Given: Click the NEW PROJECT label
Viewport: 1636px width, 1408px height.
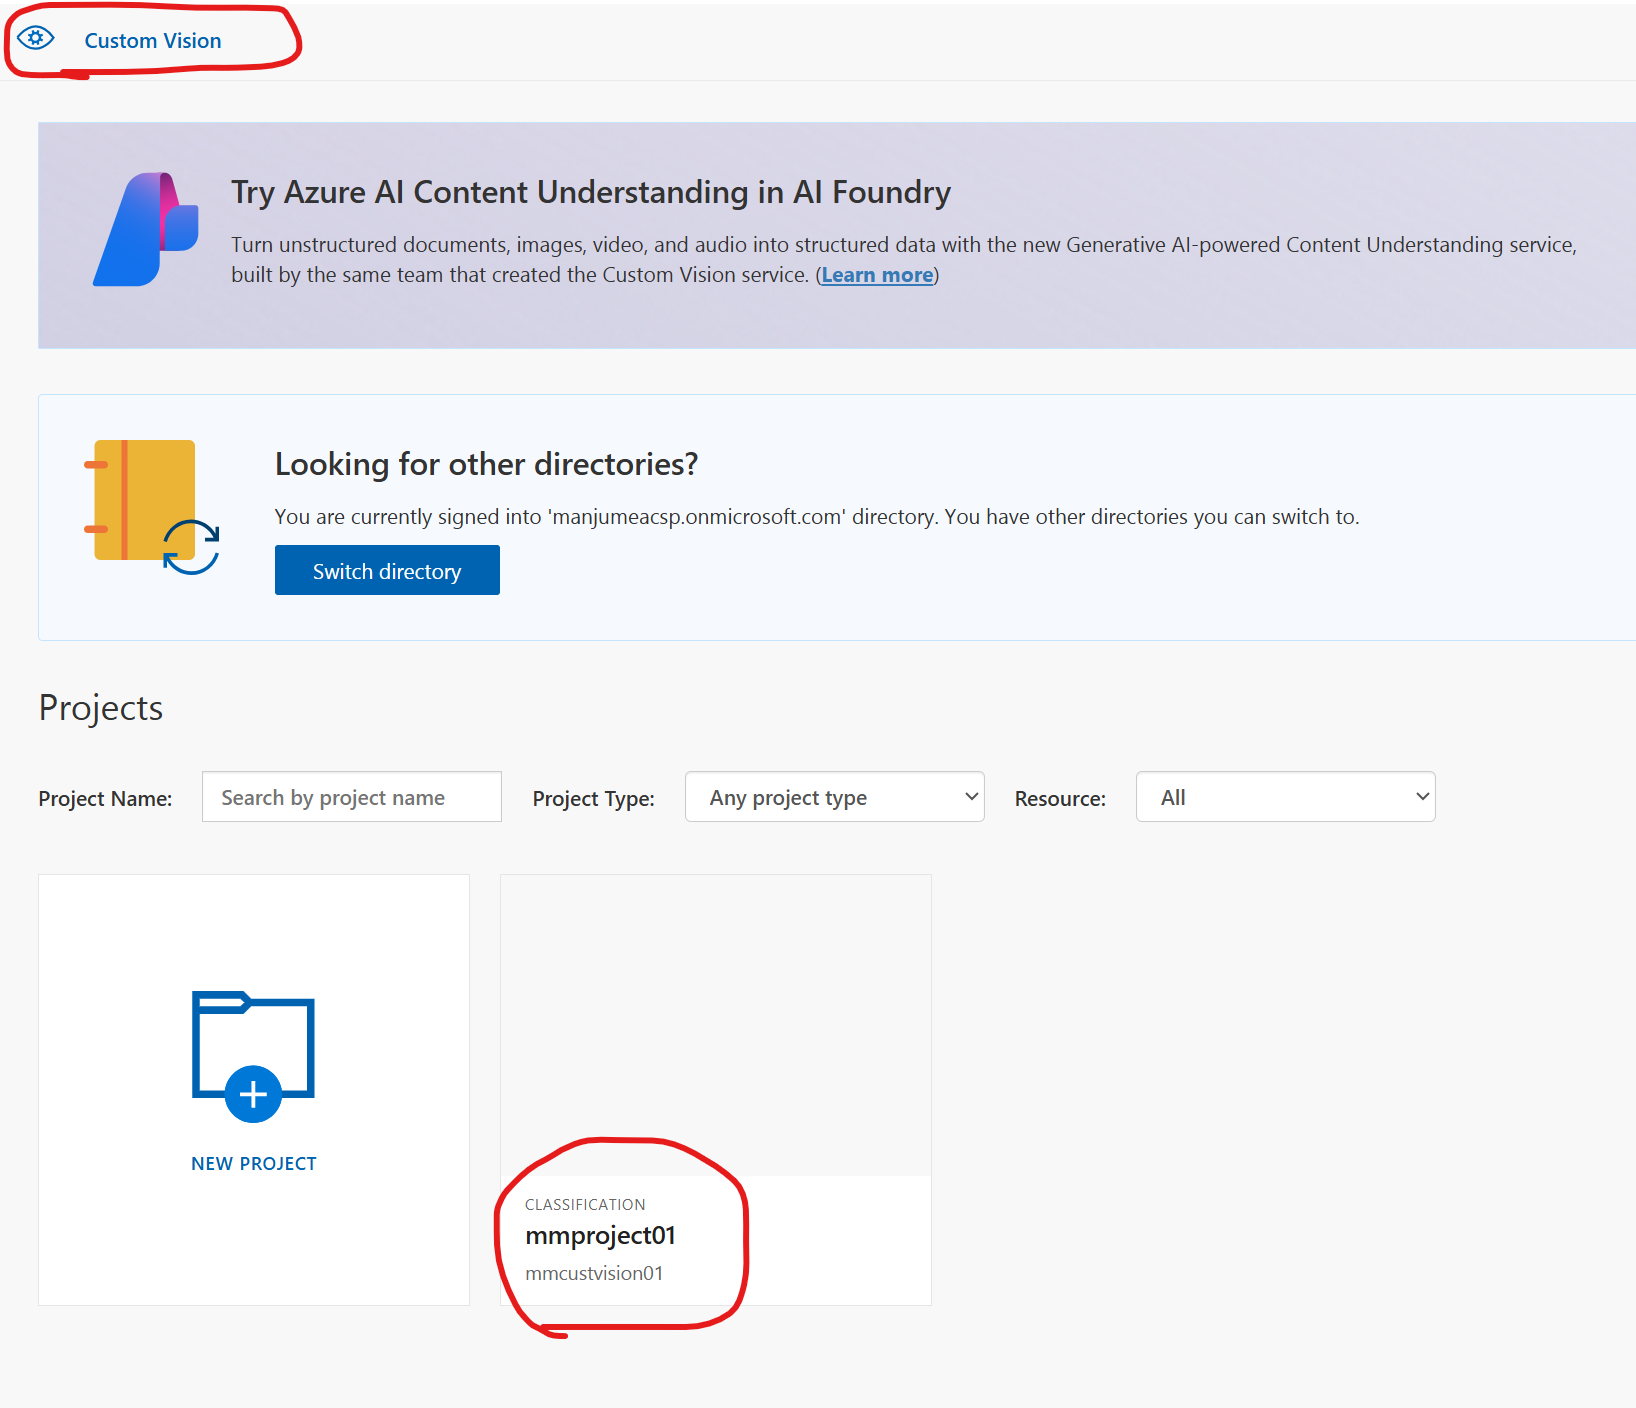Looking at the screenshot, I should (x=254, y=1164).
